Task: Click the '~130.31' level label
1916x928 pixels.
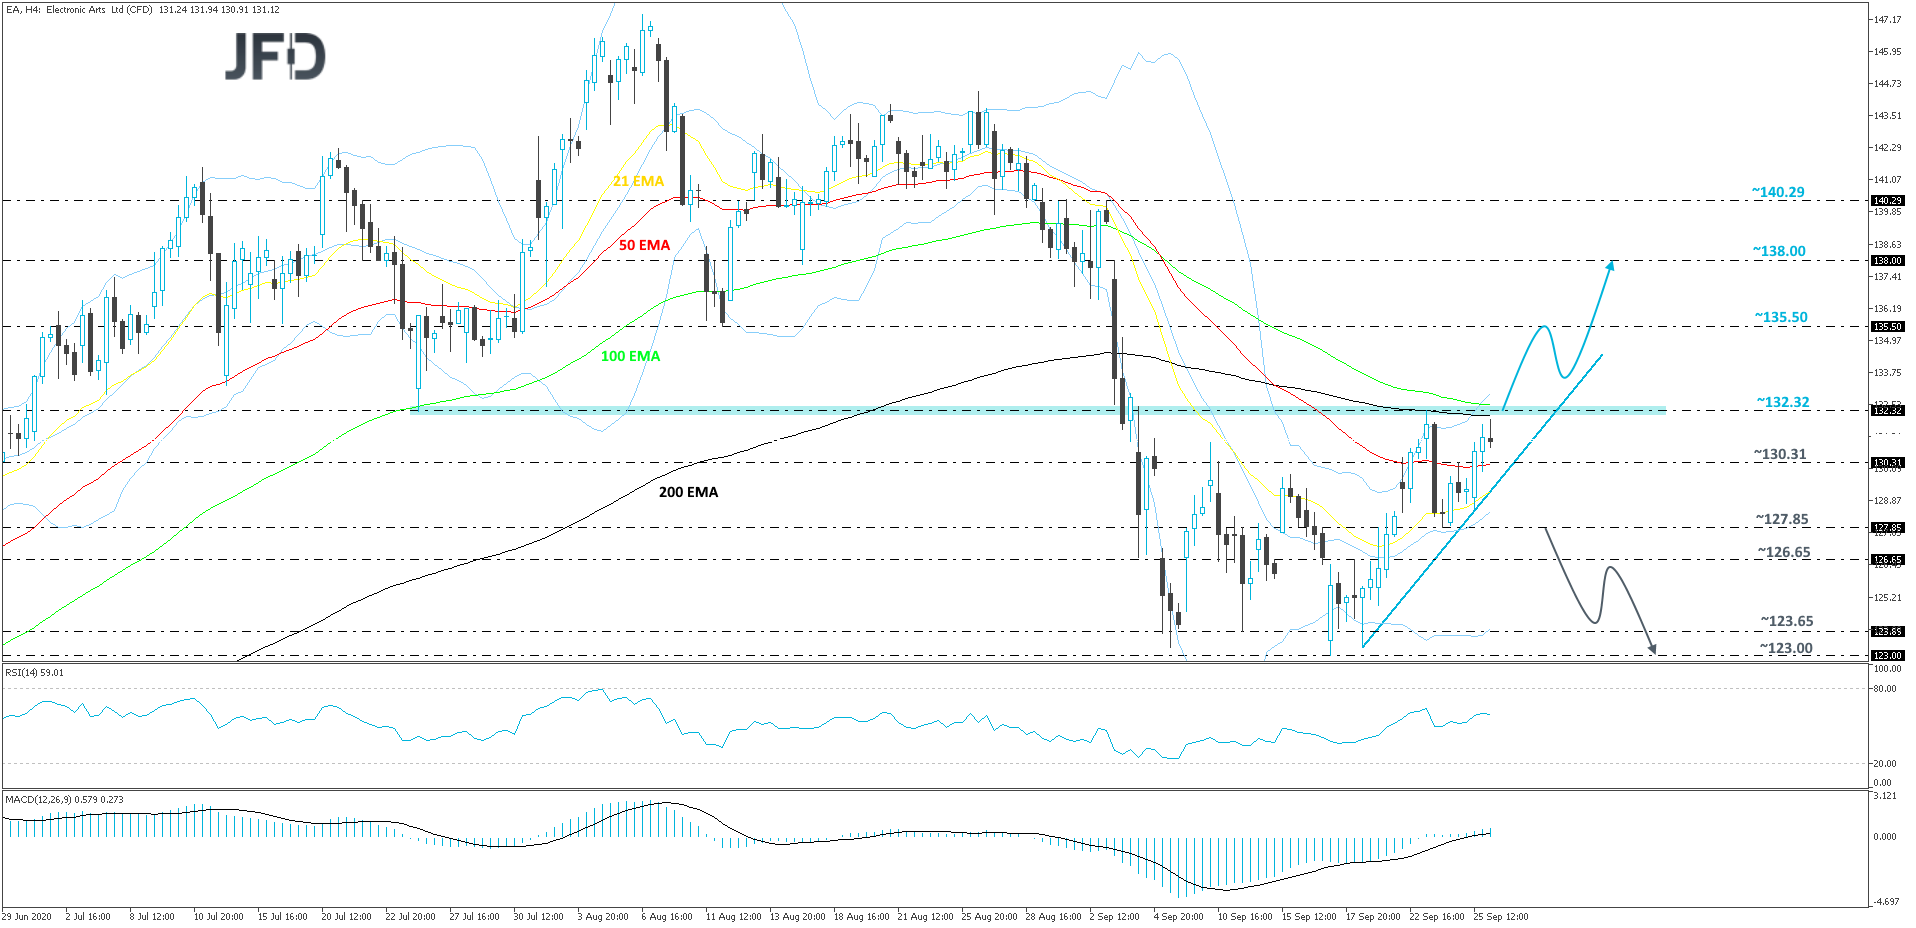Action: 1779,454
